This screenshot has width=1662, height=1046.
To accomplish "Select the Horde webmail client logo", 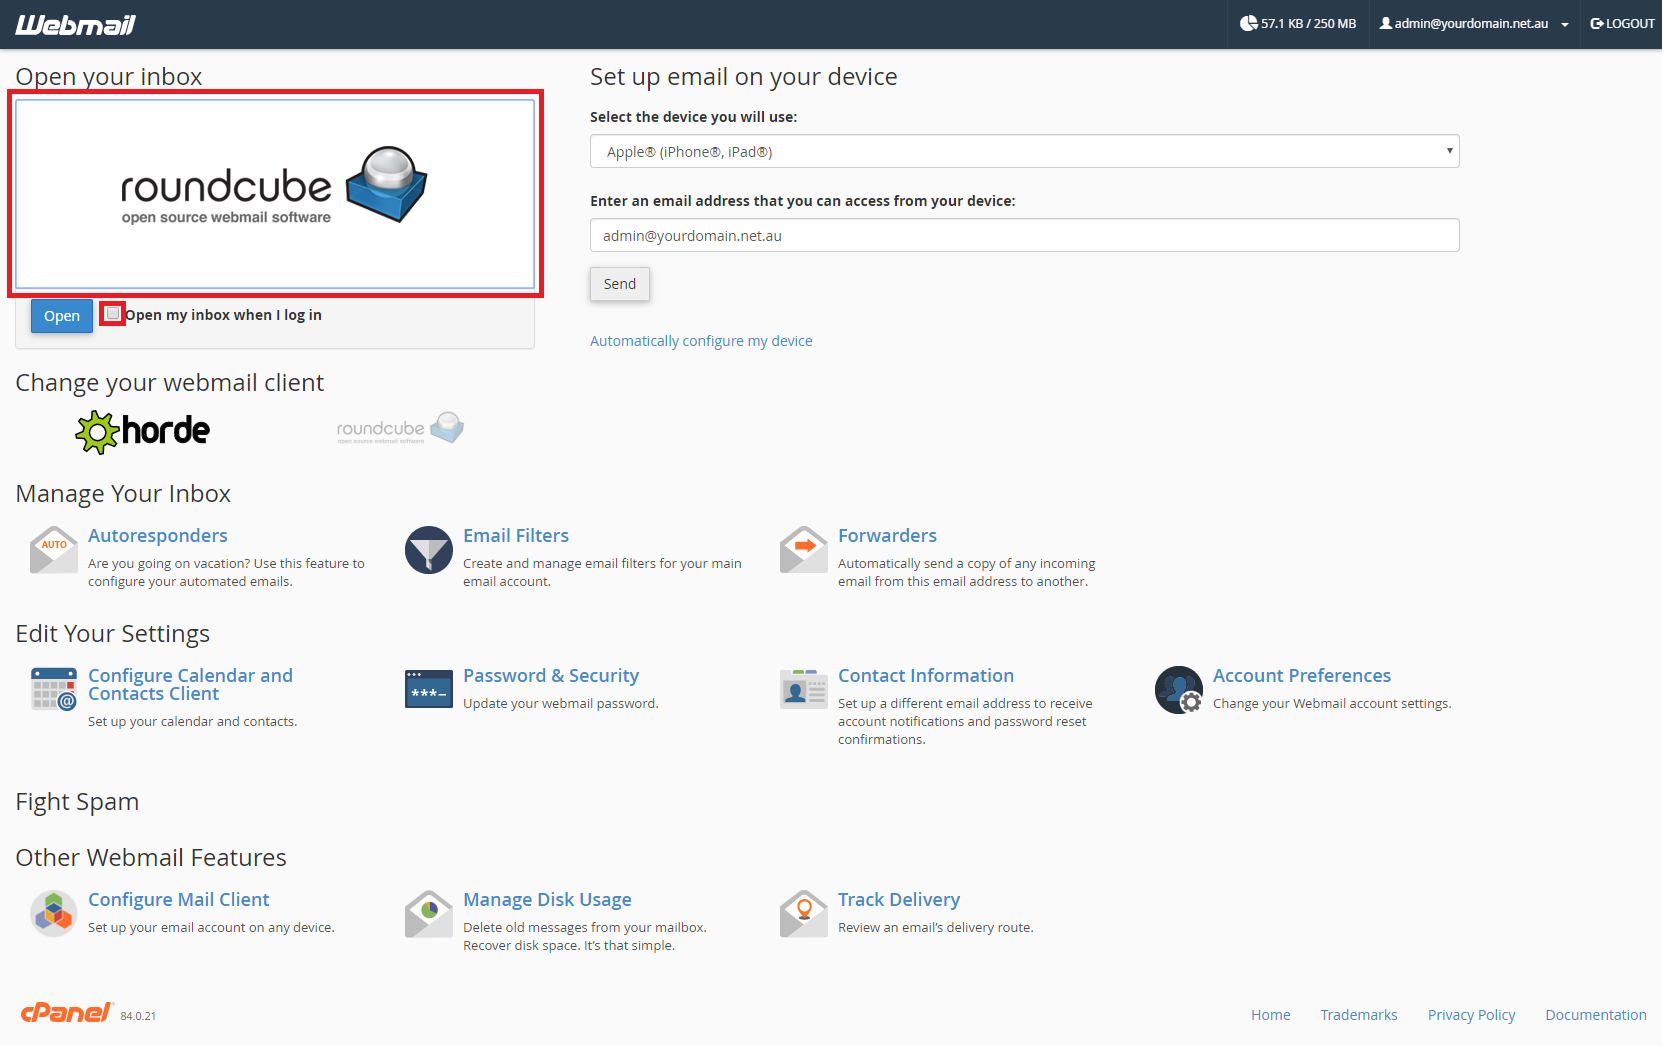I will pos(143,432).
